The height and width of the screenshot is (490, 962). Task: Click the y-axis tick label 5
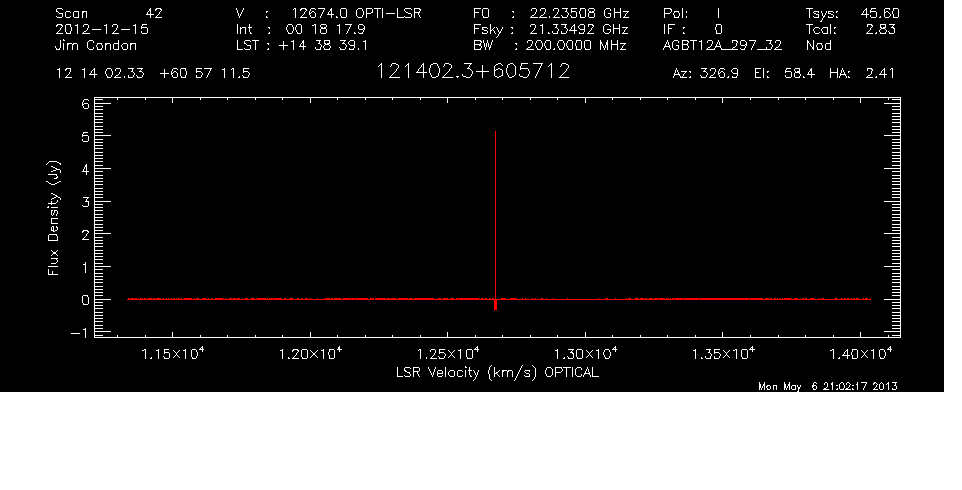(86, 137)
